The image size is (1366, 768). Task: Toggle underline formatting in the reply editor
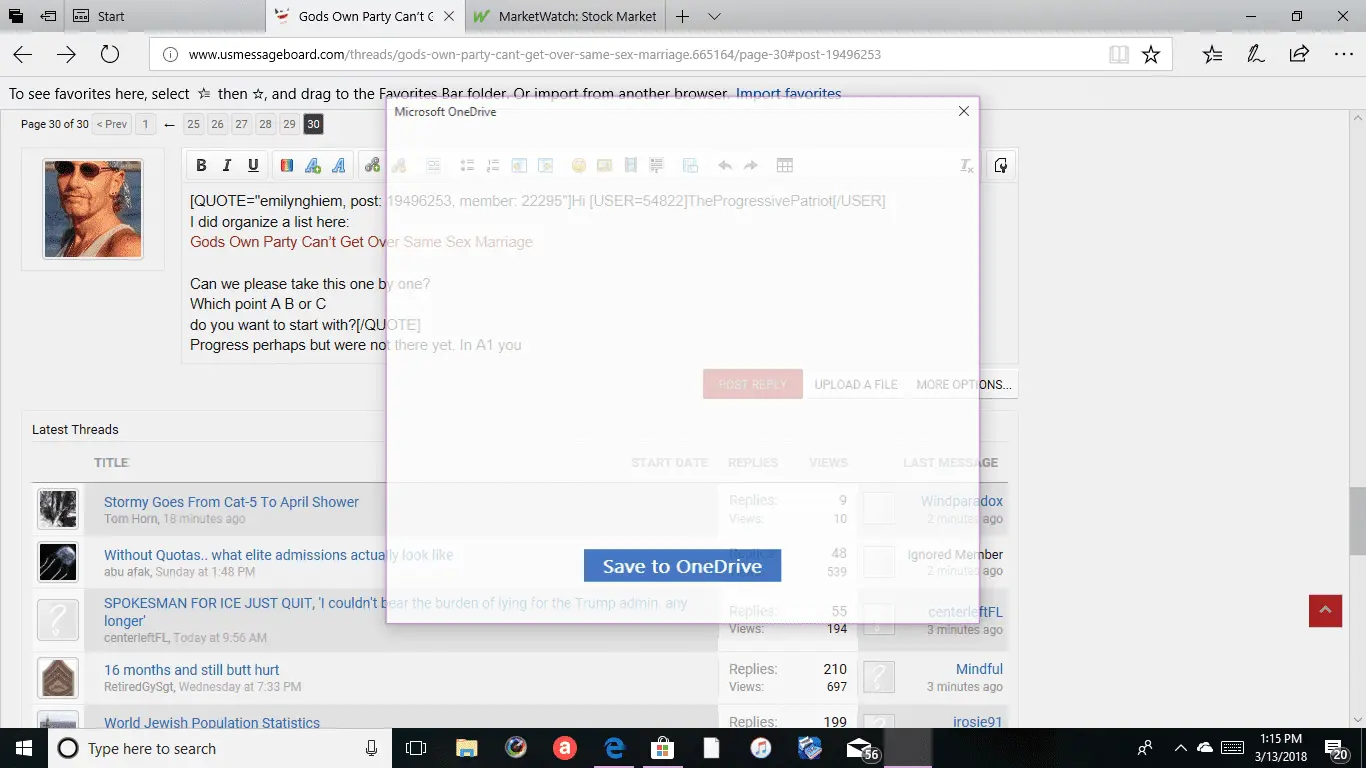[x=253, y=166]
